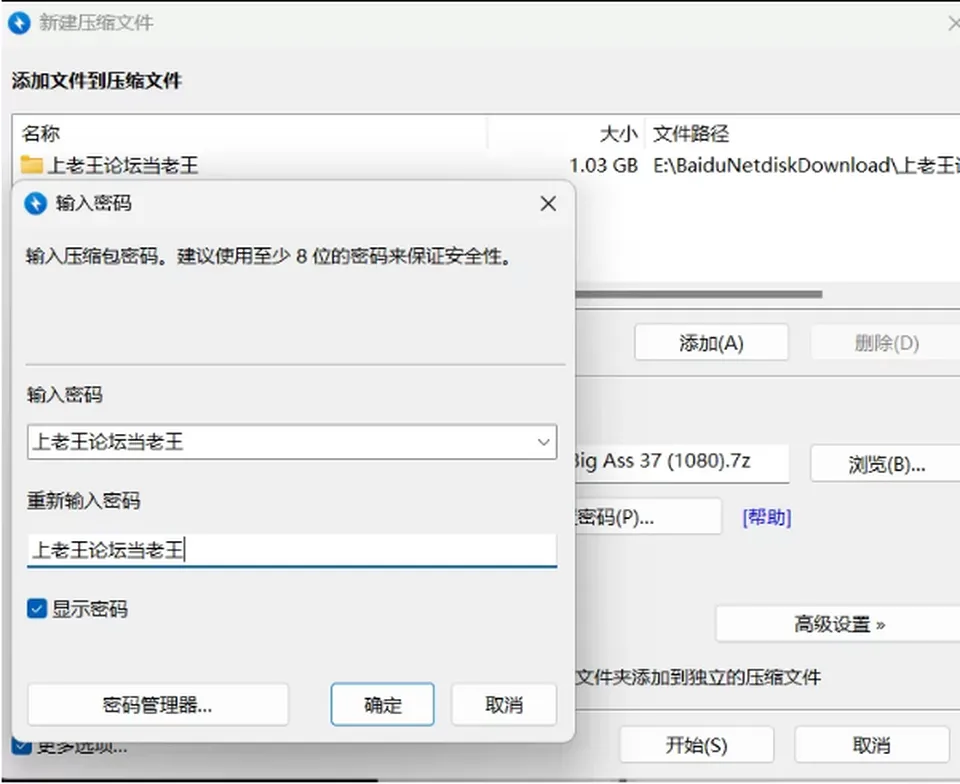The height and width of the screenshot is (784, 960).
Task: Click the 密码管理器... button
Action: click(x=158, y=705)
